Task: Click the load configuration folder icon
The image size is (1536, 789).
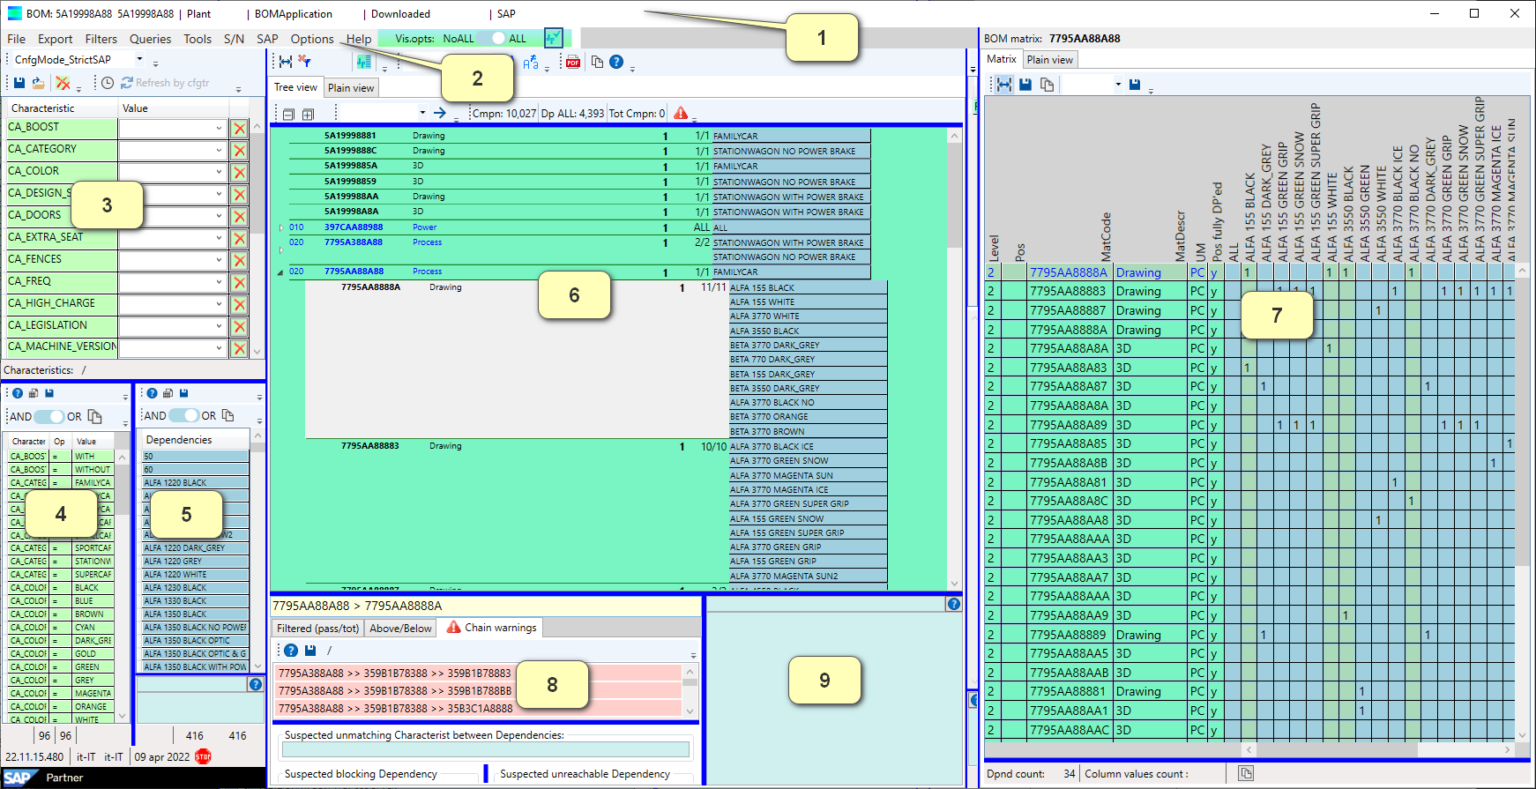Action: tap(38, 83)
